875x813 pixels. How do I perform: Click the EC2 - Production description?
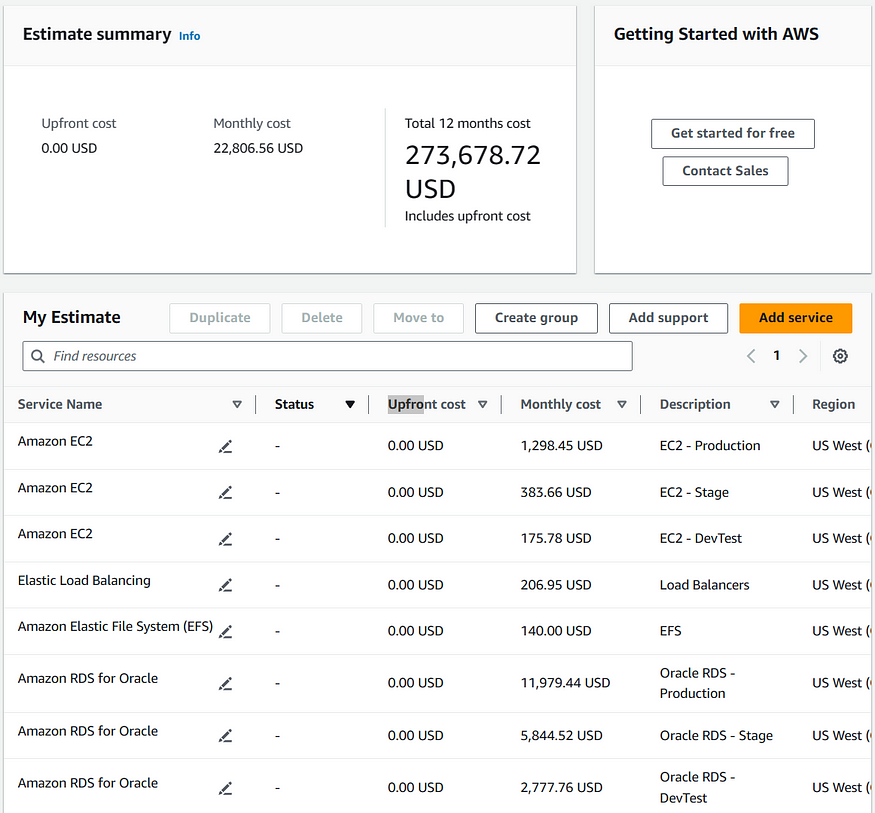tap(710, 446)
